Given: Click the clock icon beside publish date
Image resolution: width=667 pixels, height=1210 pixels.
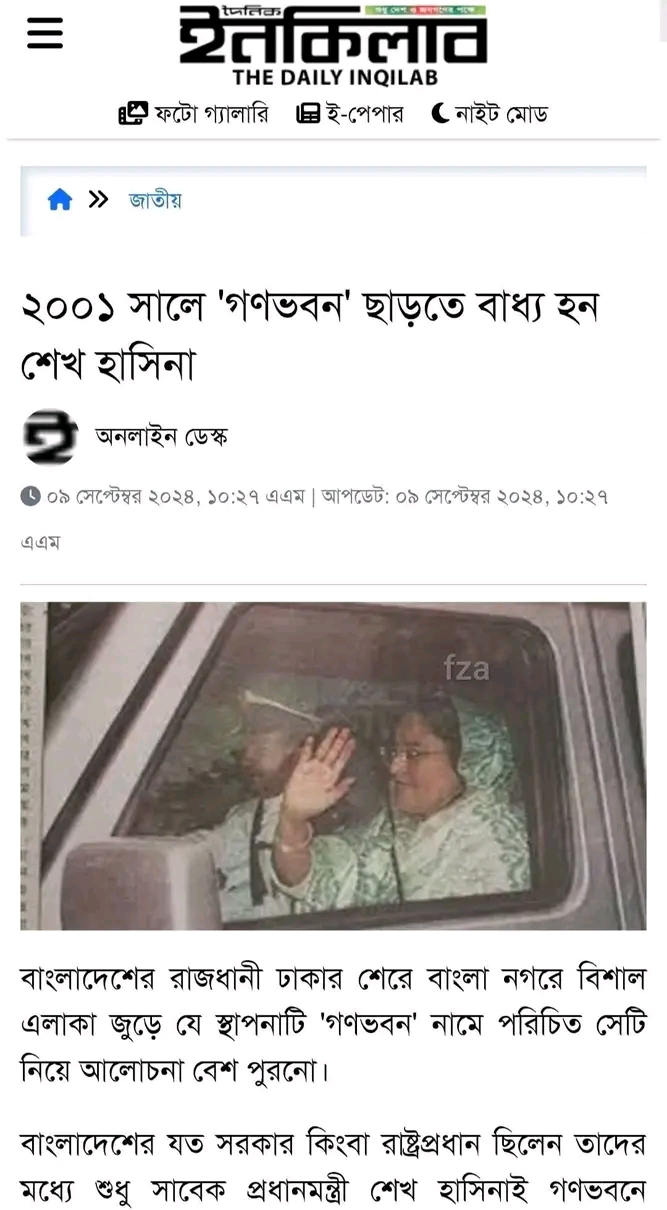Looking at the screenshot, I should click(x=31, y=496).
